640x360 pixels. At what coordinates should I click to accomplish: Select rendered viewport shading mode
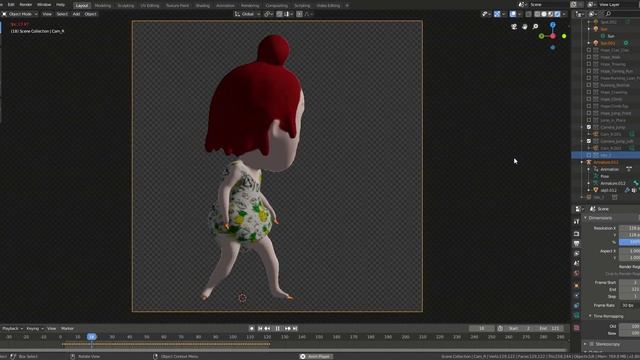coord(558,14)
